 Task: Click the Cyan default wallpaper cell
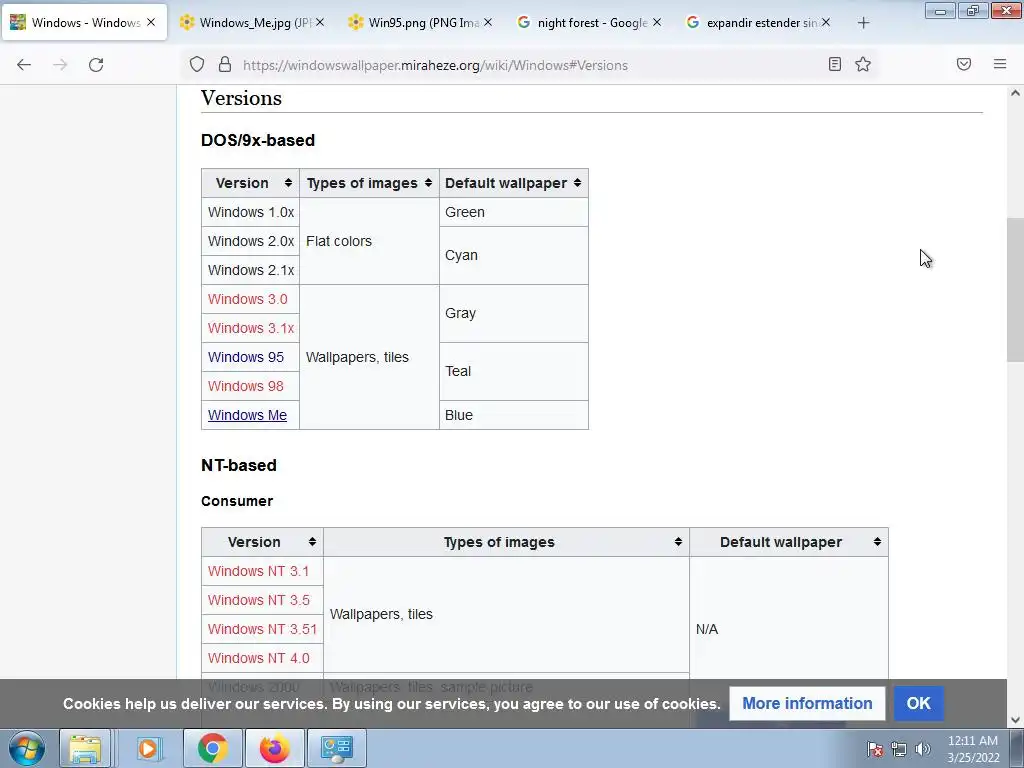pyautogui.click(x=513, y=255)
